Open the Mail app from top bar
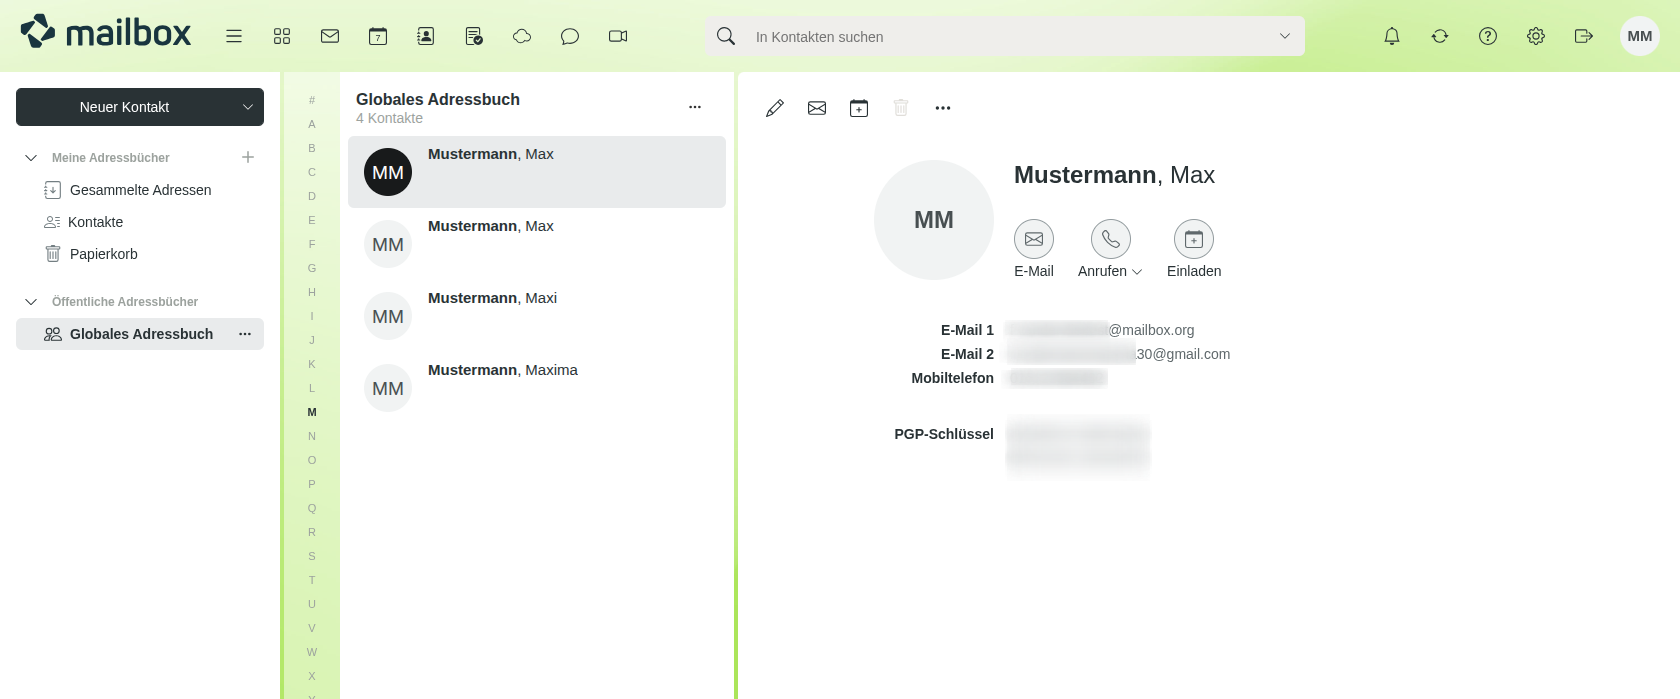This screenshot has height=699, width=1680. [x=330, y=36]
